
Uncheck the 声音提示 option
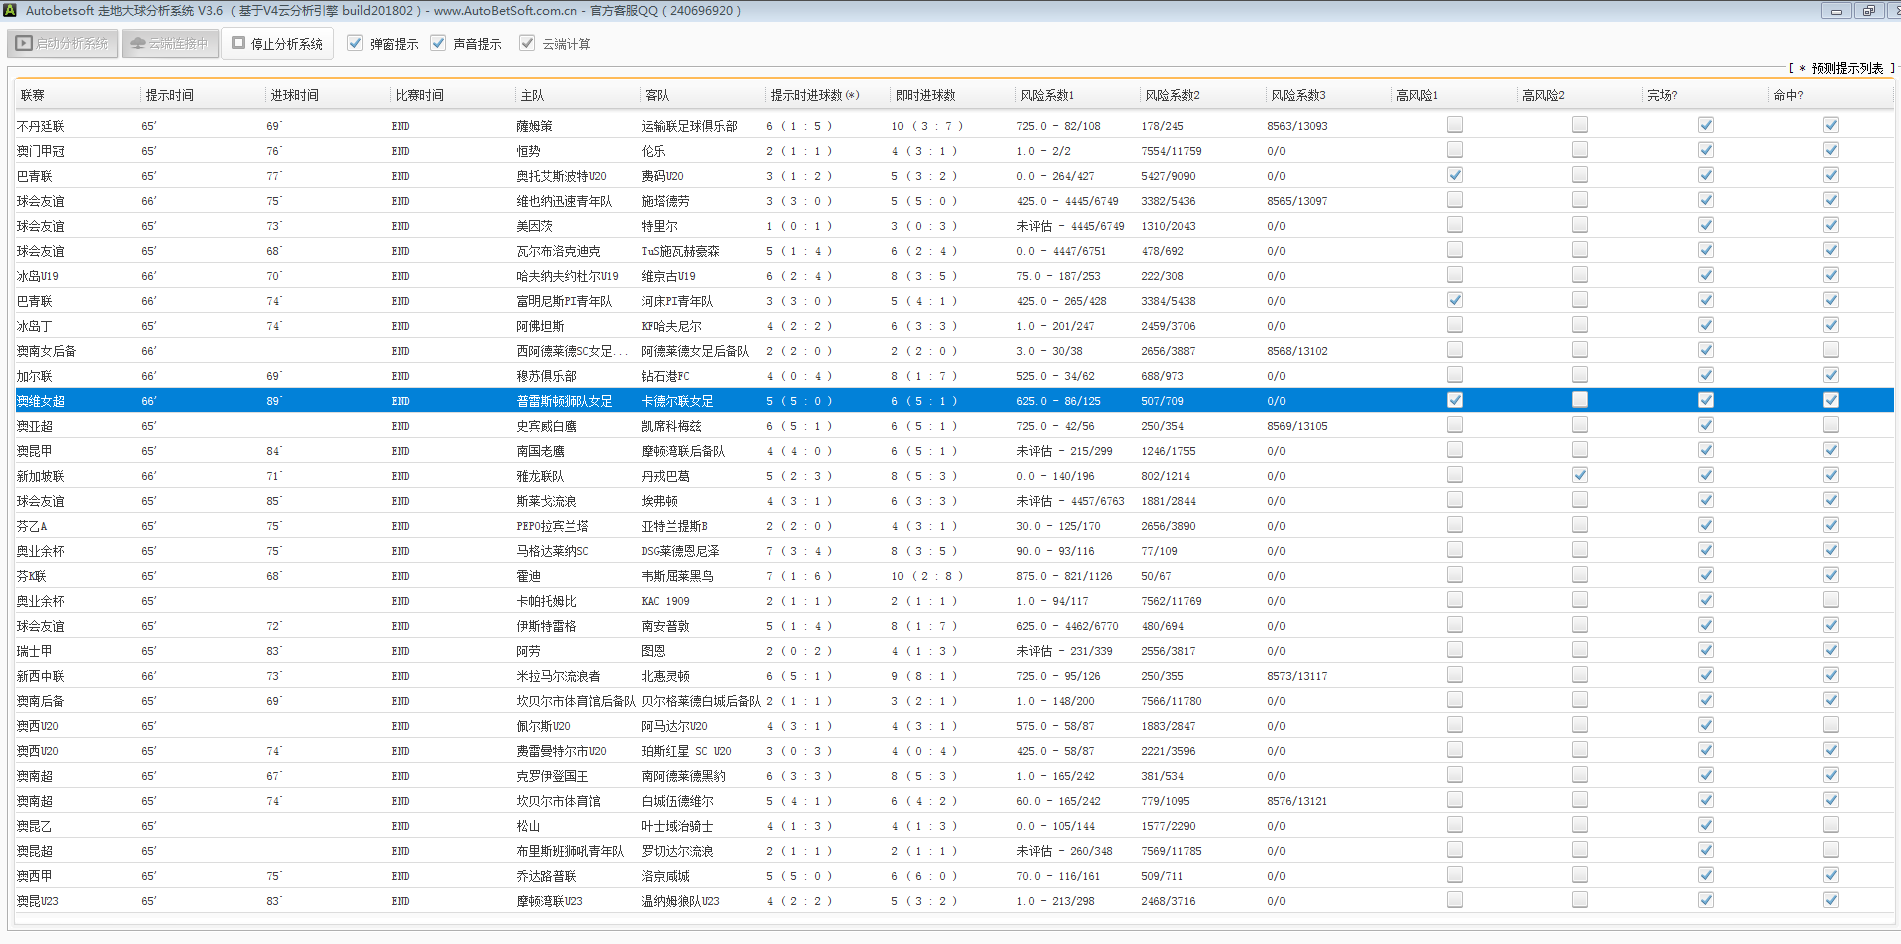pyautogui.click(x=438, y=44)
